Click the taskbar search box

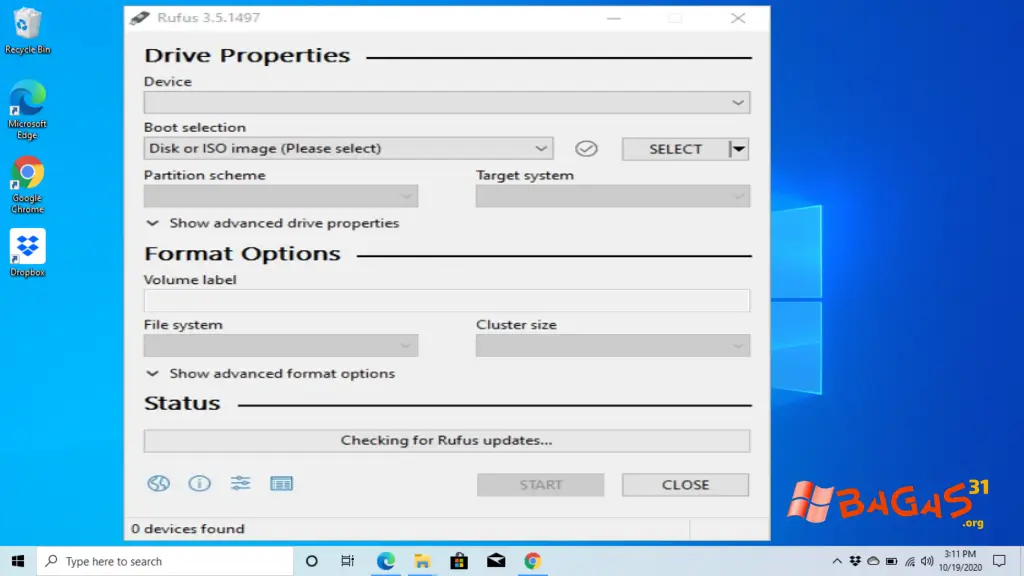[165, 561]
